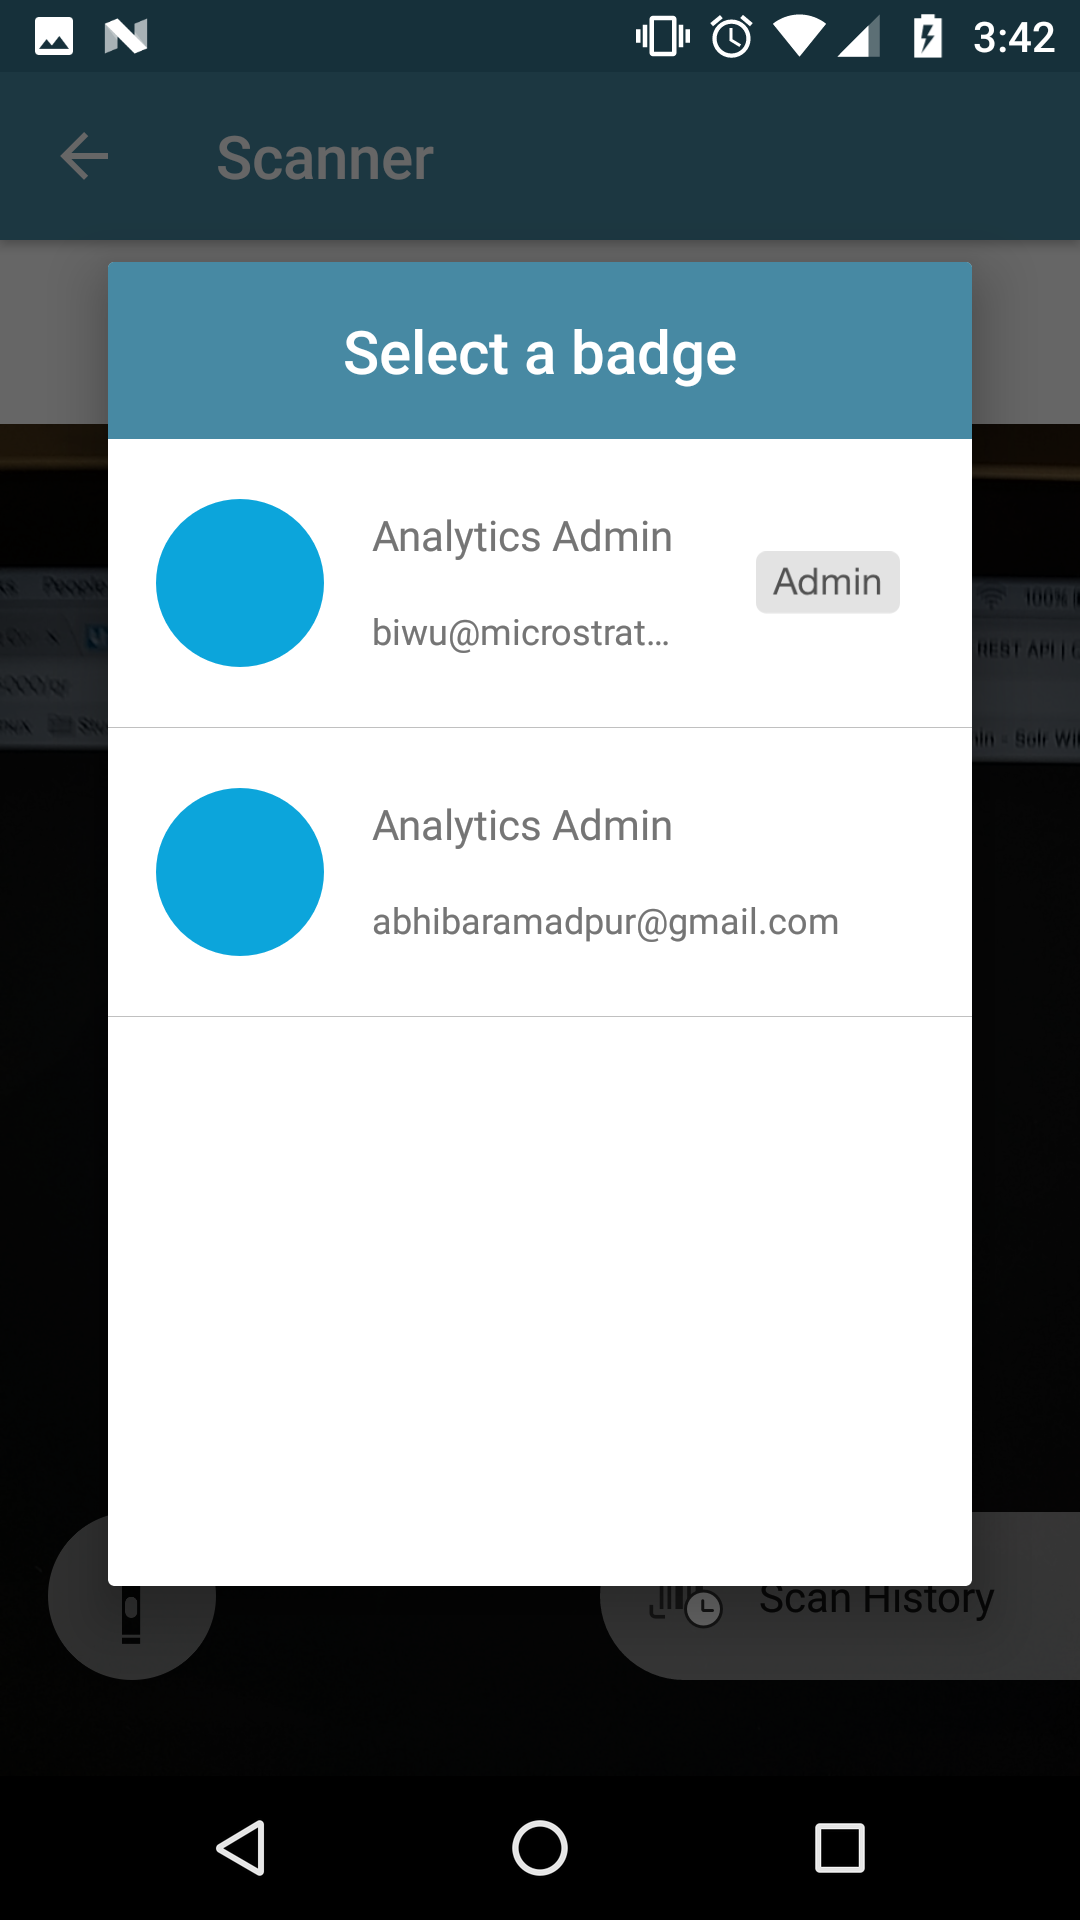1080x1920 pixels.
Task: Click the Select a badge dialog header
Action: [540, 351]
